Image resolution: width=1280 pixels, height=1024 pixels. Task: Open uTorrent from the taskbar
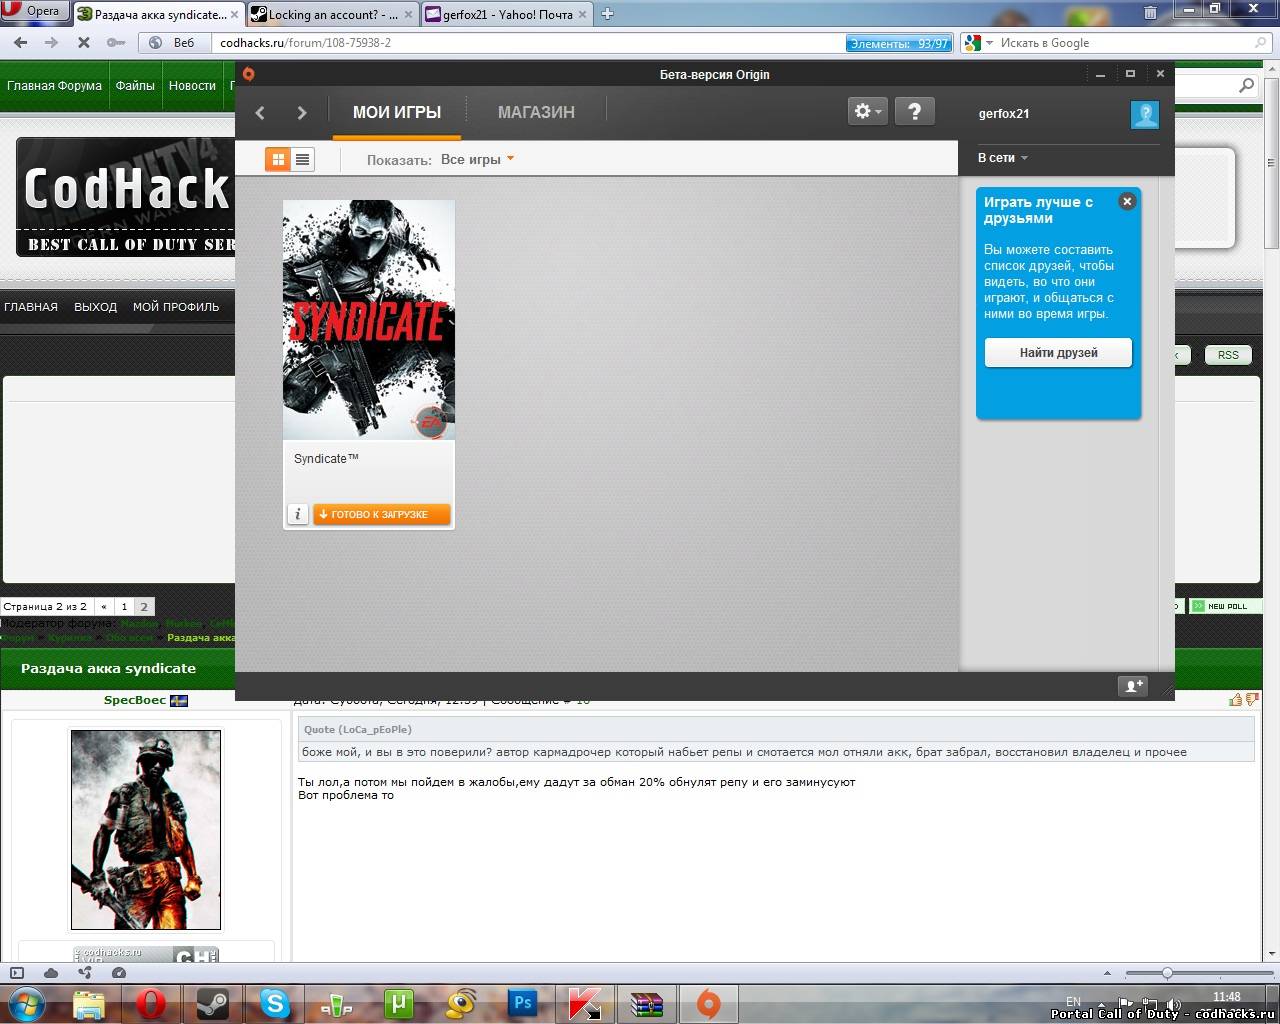(399, 1003)
